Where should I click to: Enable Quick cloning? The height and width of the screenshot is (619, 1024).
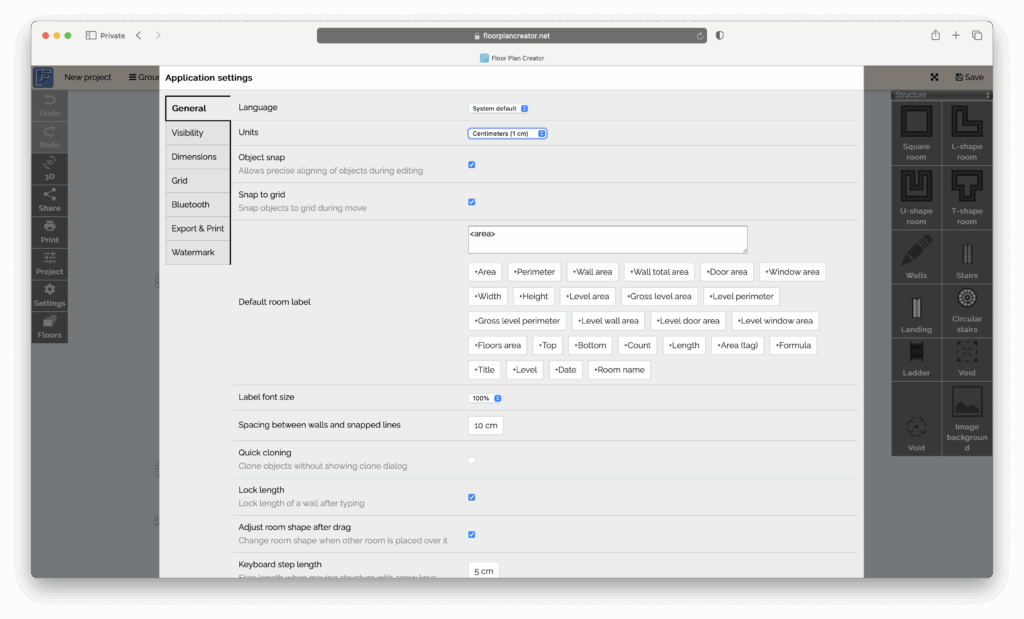click(471, 459)
